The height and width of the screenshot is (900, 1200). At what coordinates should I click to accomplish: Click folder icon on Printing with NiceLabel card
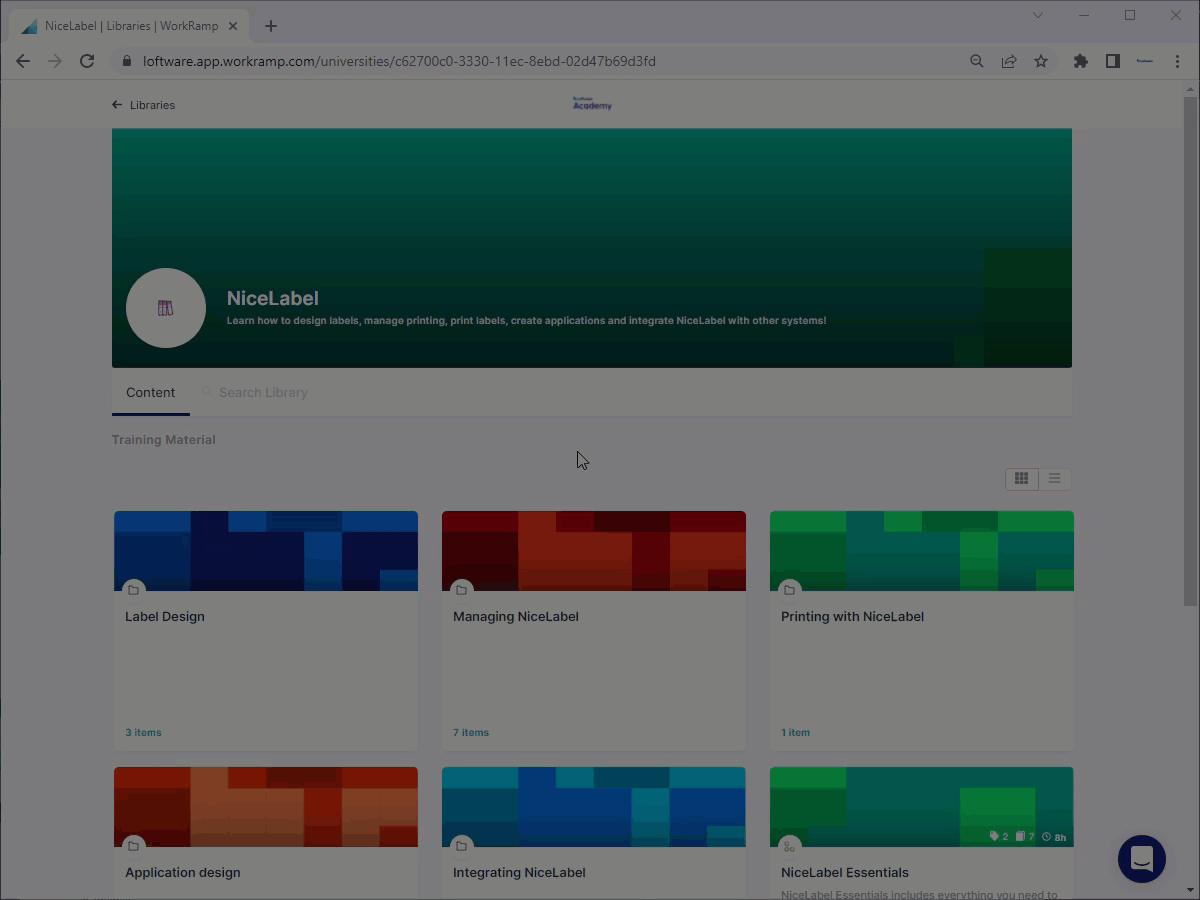[789, 590]
